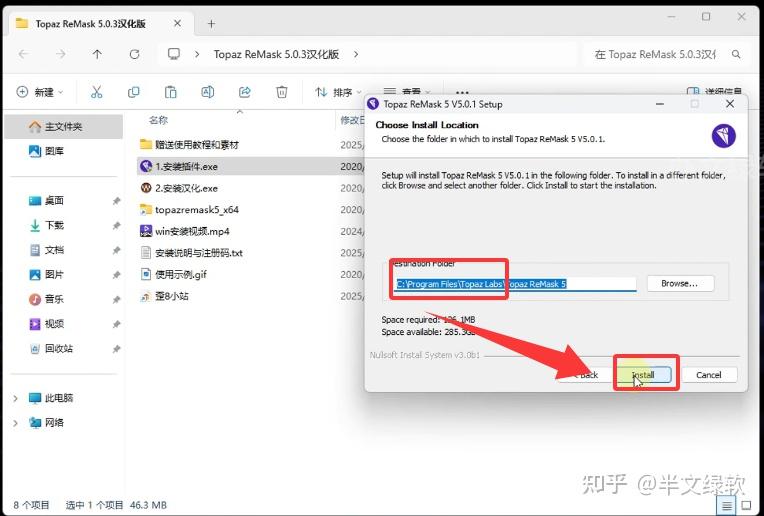Screen dimensions: 764x516
Task: Toggle the pin icon next to 文档
Action: 116,250
